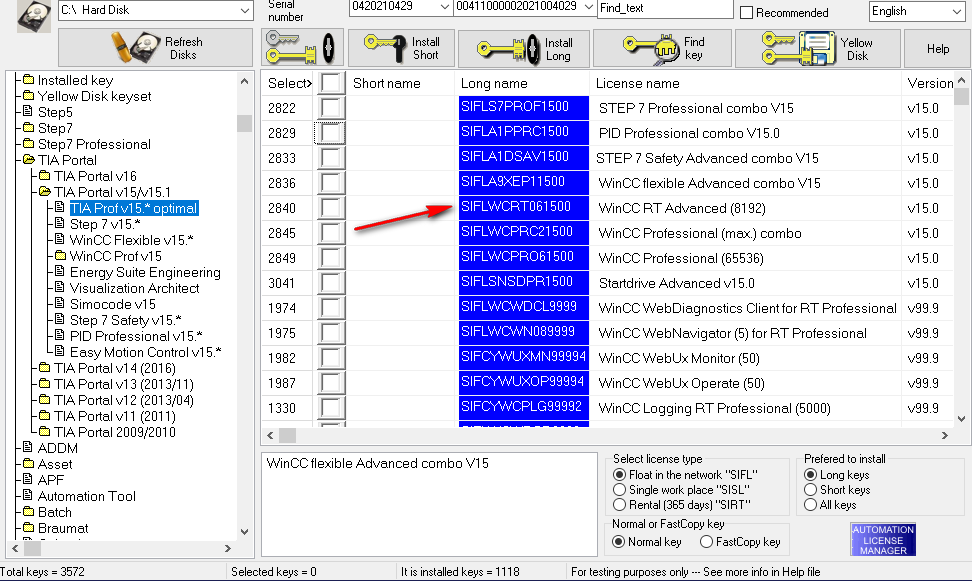972x581 pixels.
Task: Click the Find_text input field
Action: tap(665, 8)
